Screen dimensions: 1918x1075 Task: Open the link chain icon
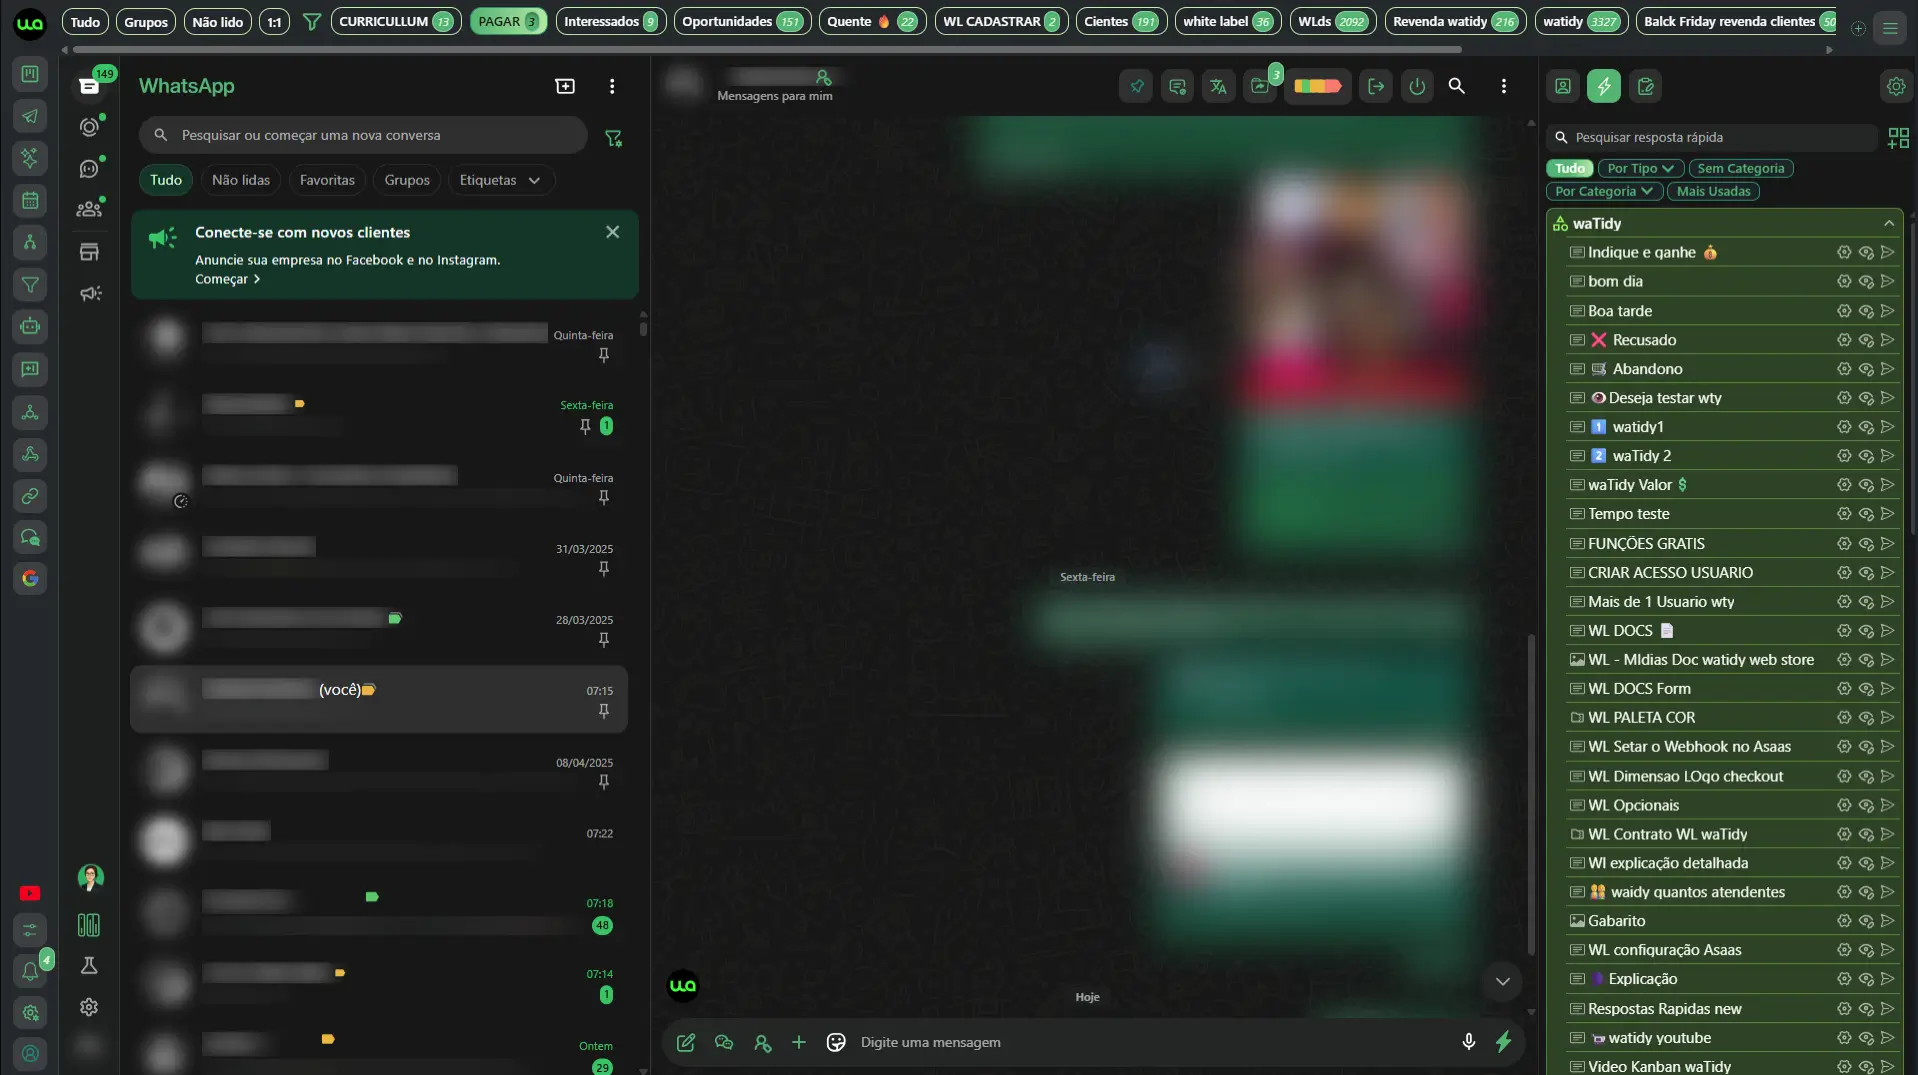point(30,496)
